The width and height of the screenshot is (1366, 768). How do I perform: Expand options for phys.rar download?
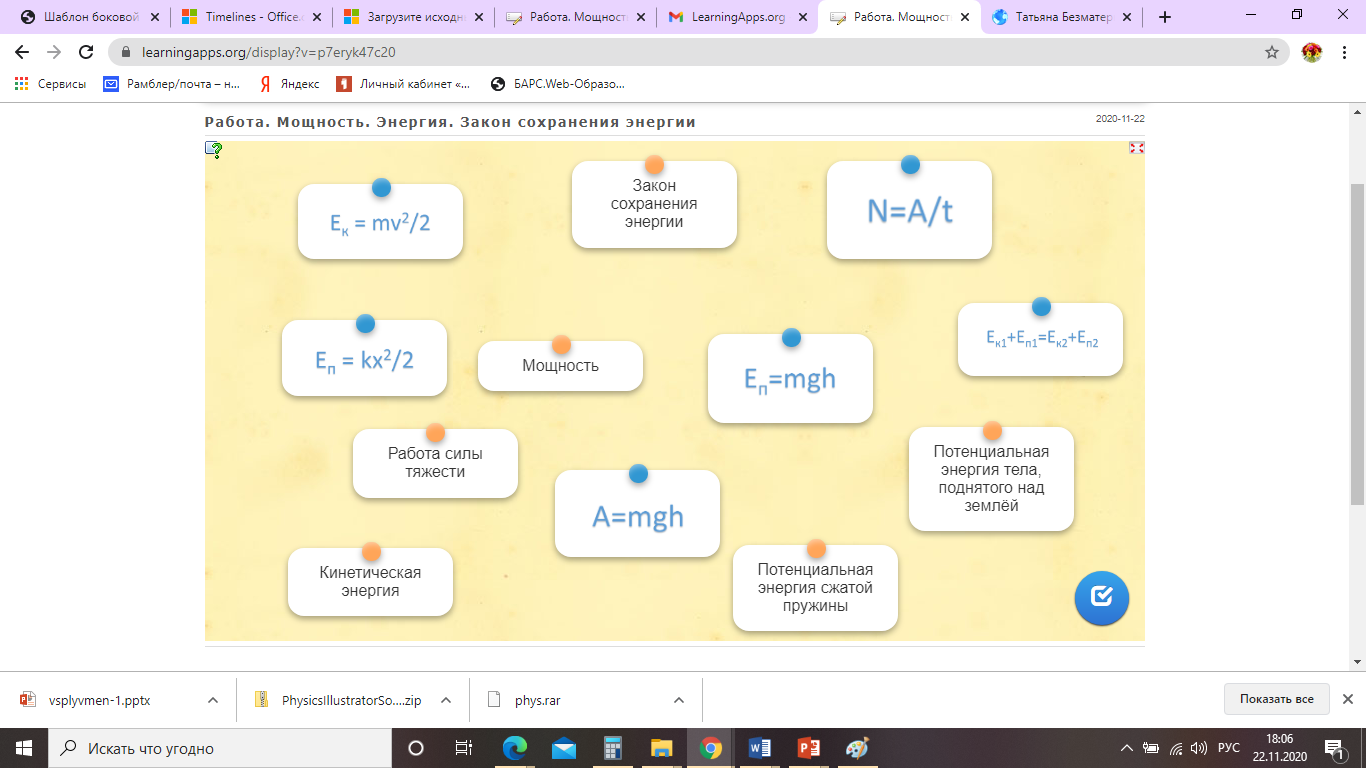(x=679, y=700)
